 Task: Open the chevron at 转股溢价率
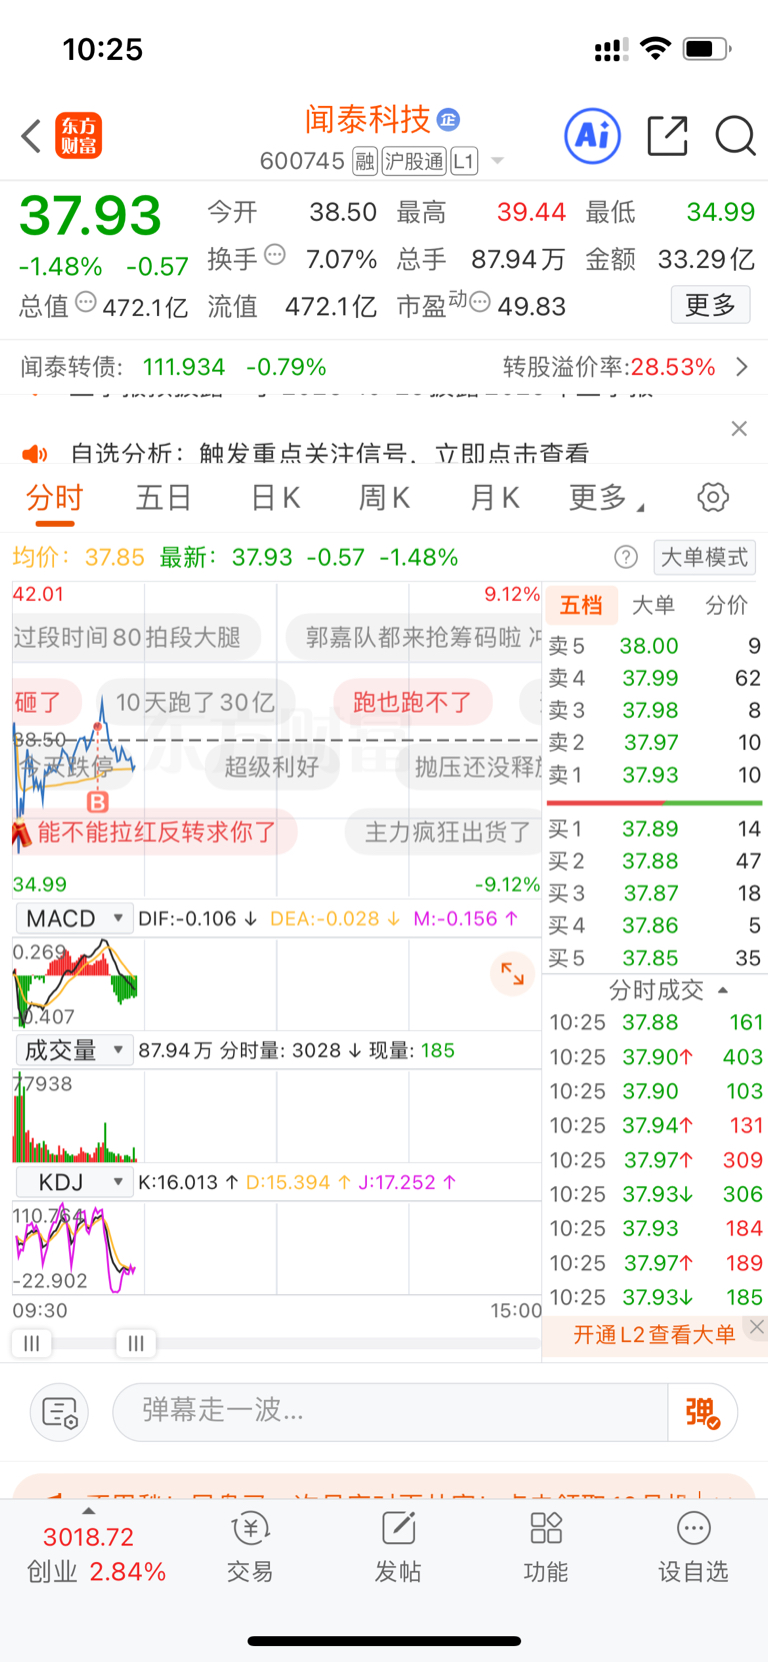(742, 367)
